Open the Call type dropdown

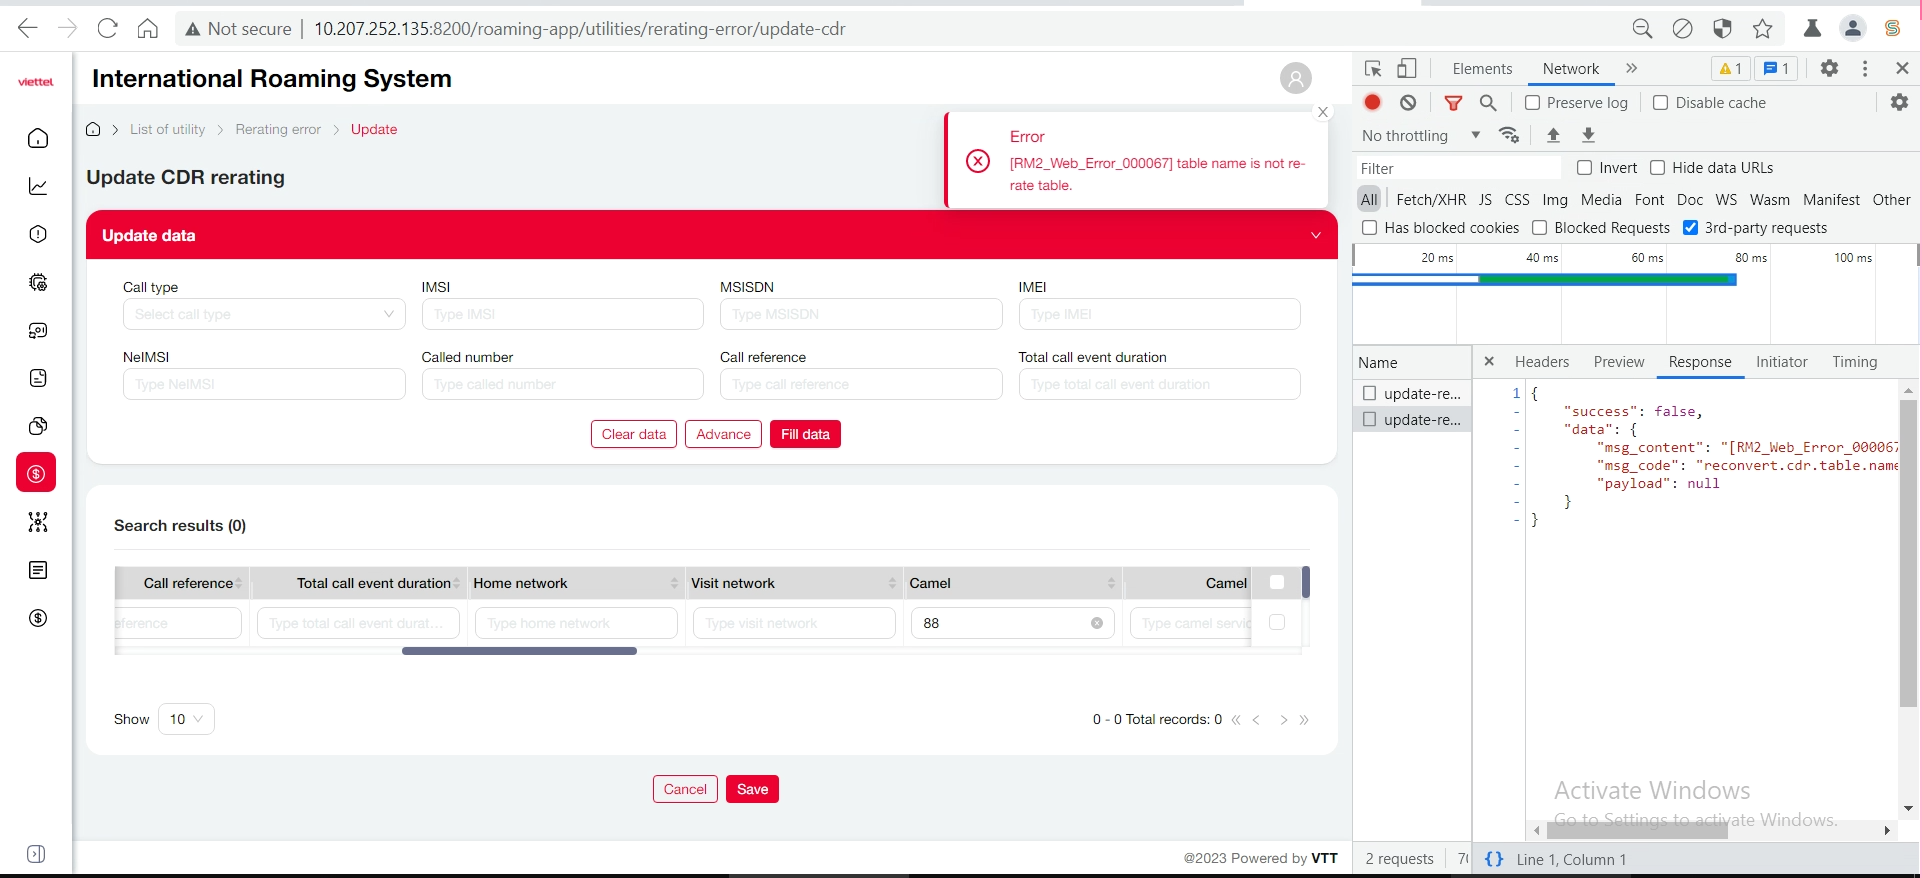(264, 314)
